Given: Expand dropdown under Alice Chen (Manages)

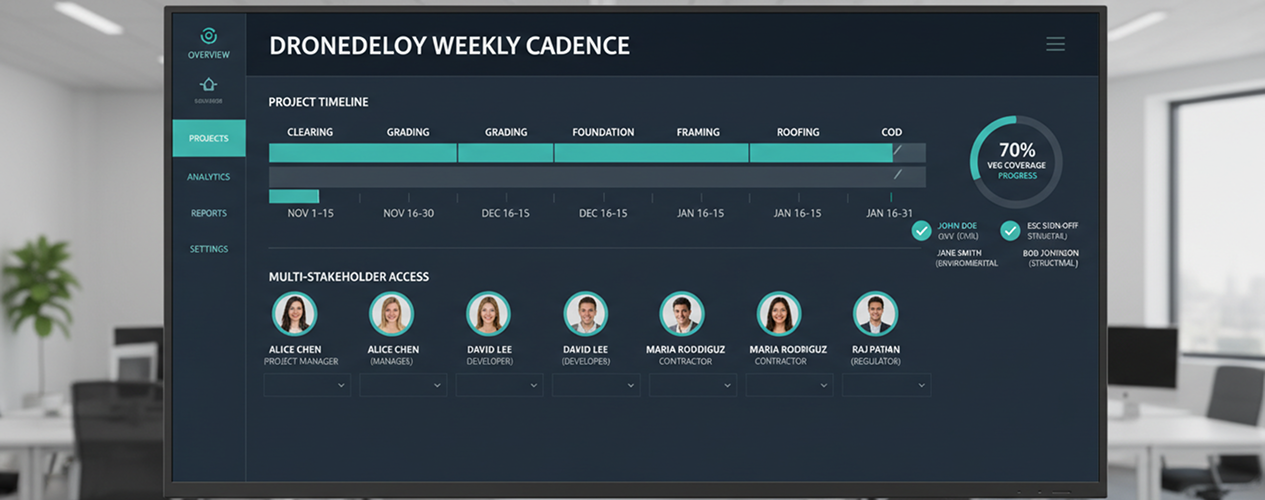Looking at the screenshot, I should 403,385.
